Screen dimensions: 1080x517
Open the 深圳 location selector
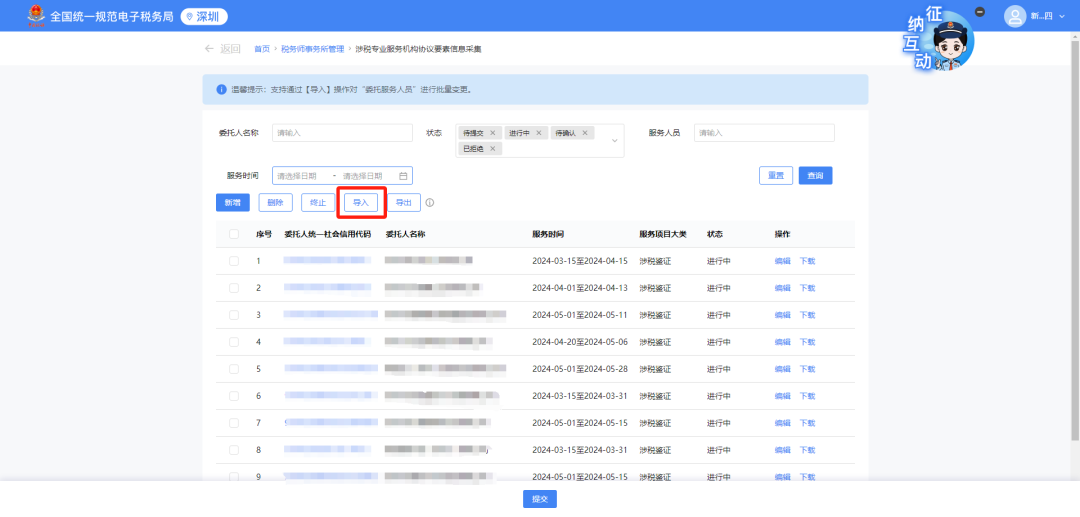coord(204,17)
